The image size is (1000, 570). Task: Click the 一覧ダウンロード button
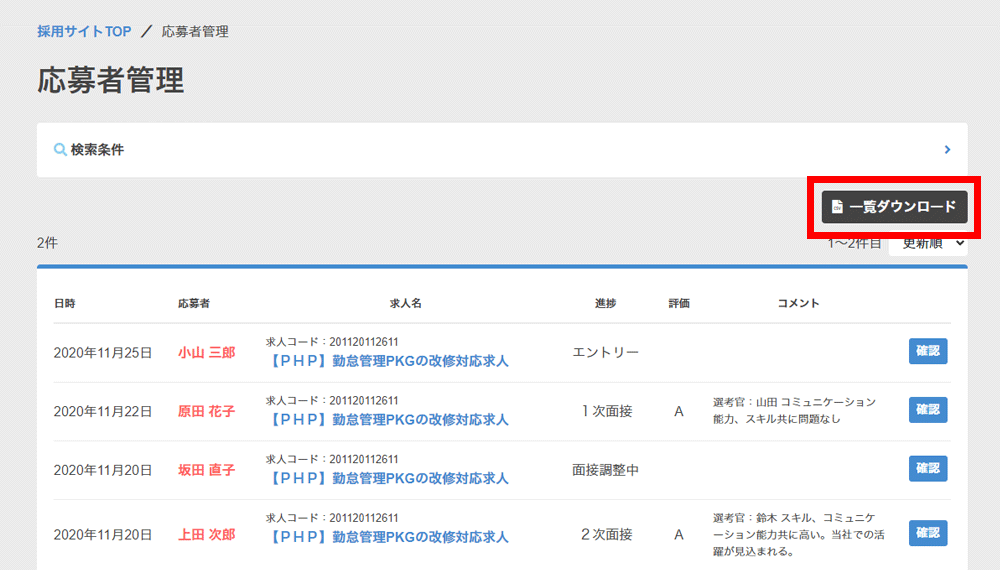click(x=894, y=207)
